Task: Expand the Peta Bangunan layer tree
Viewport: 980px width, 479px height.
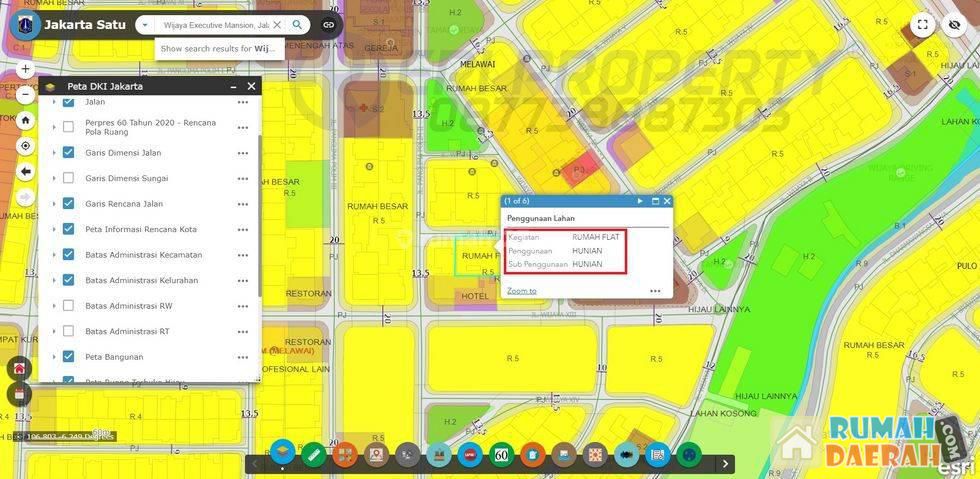Action: pos(54,357)
